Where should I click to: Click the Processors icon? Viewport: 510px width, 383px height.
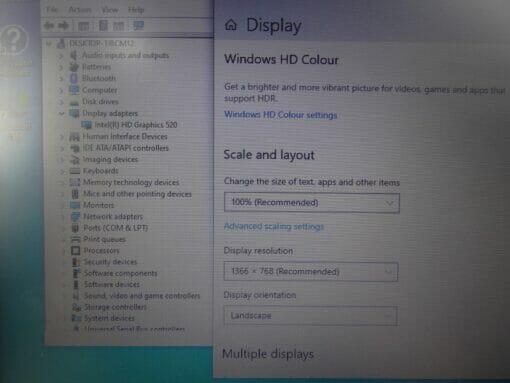coord(76,251)
